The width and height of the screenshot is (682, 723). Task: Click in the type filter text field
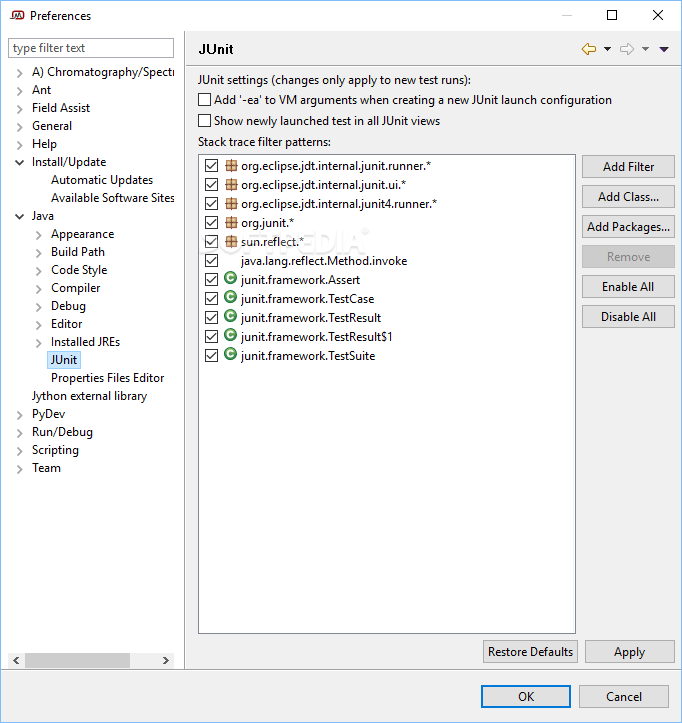tap(91, 48)
